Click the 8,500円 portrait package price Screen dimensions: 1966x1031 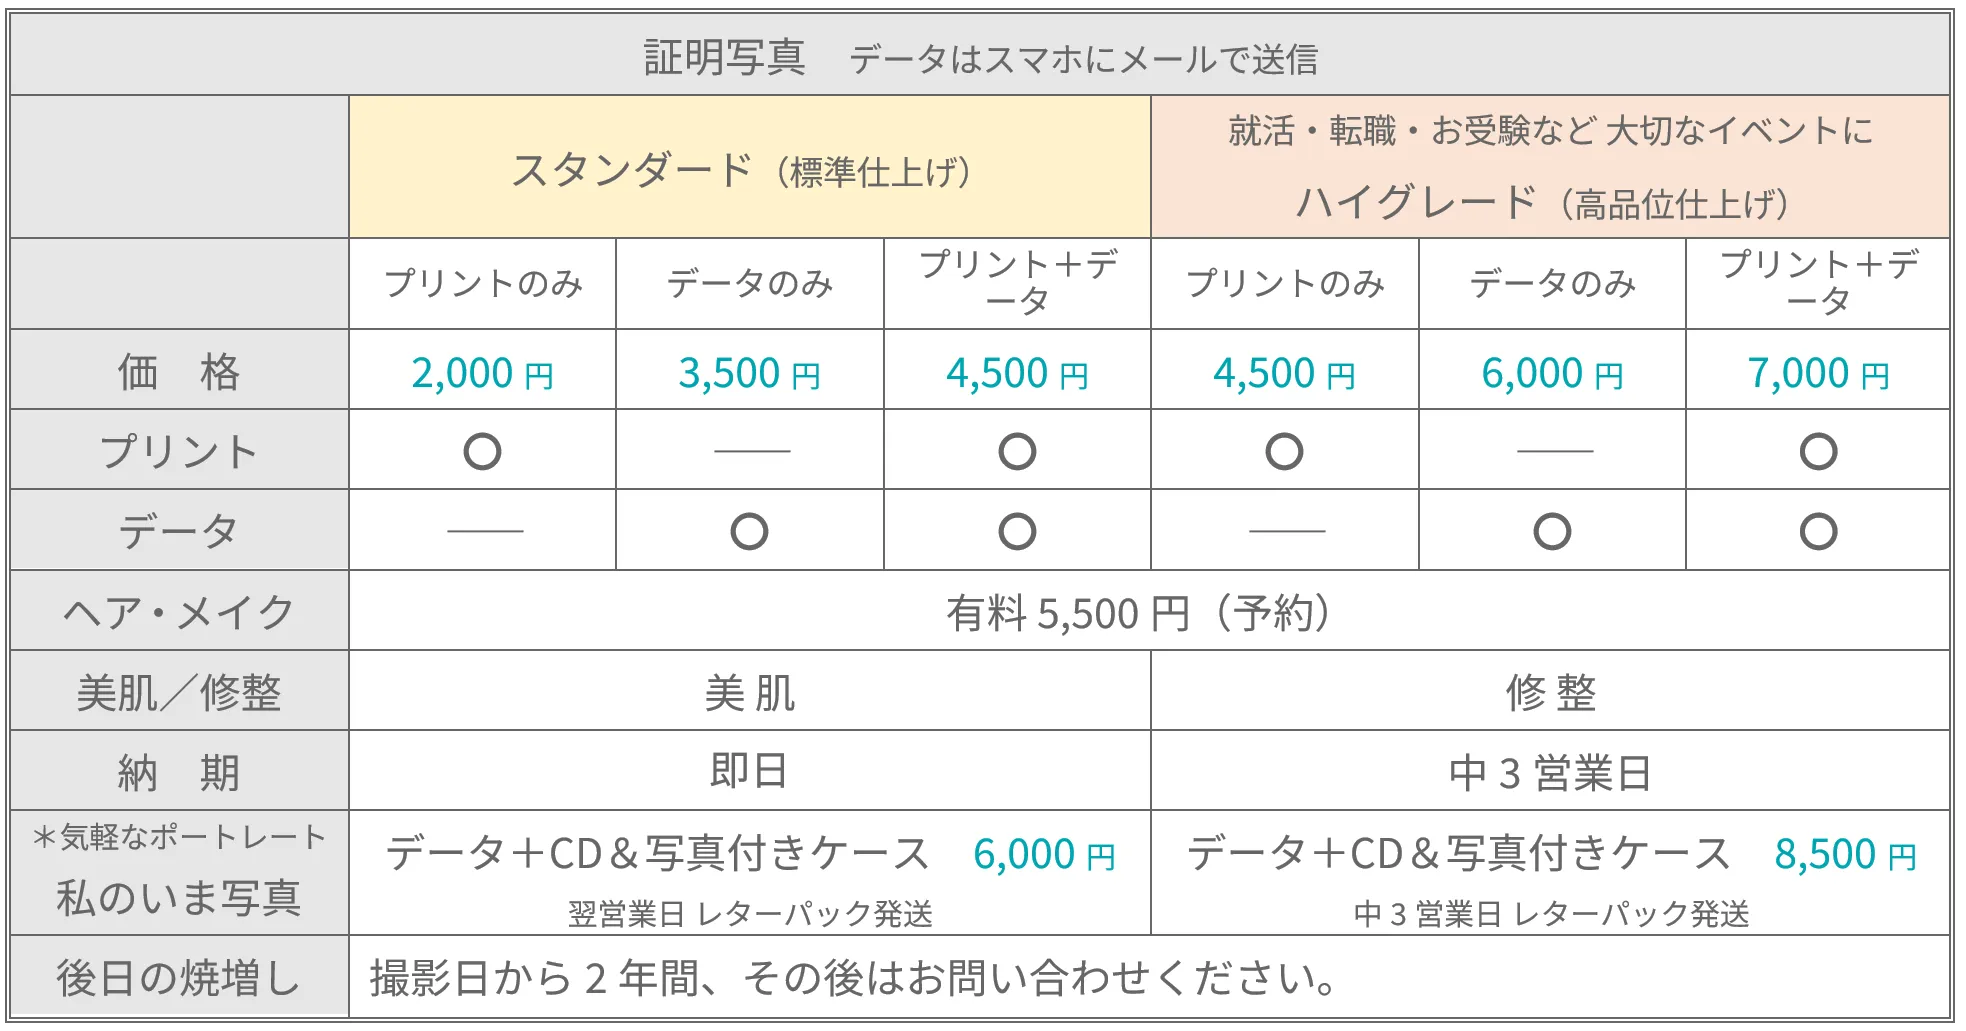pos(1845,855)
